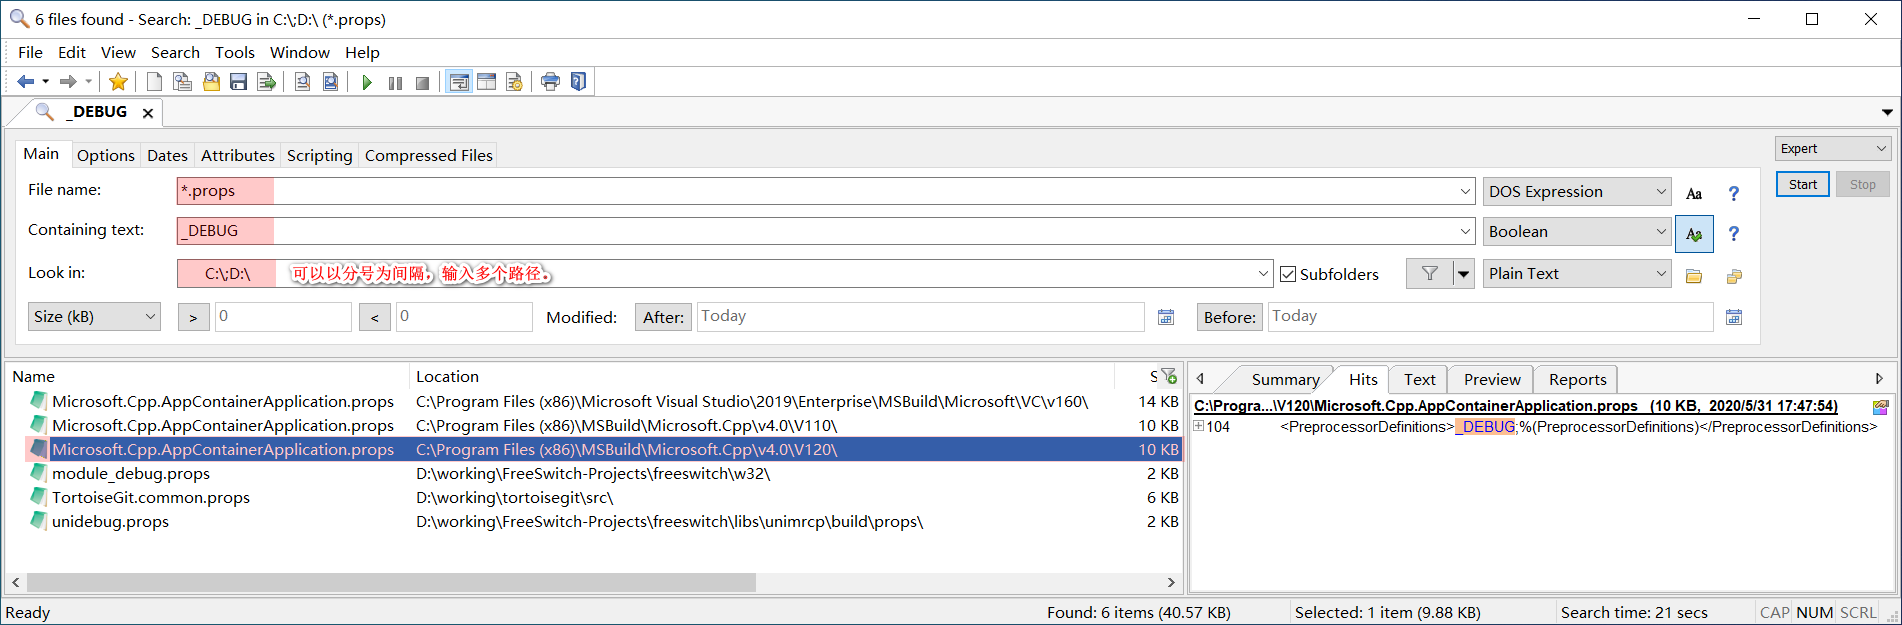Open the settings document gear icon
1902x625 pixels.
(514, 82)
